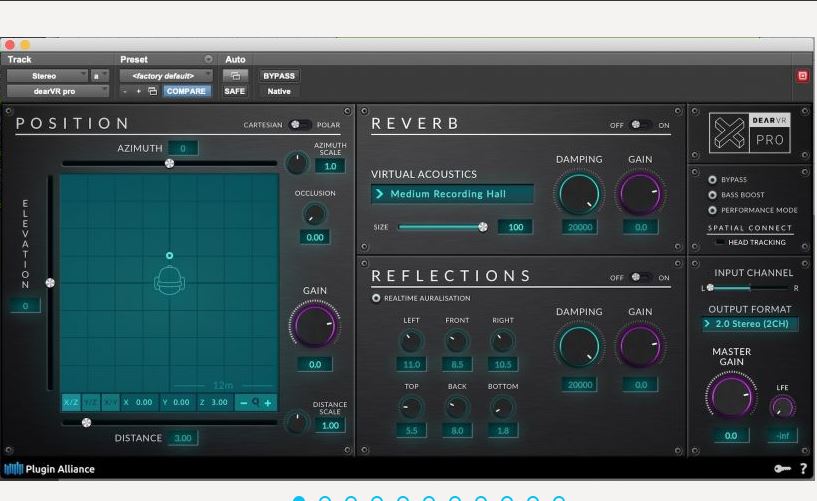This screenshot has height=501, width=817.
Task: Click the Right reflection knob
Action: pyautogui.click(x=503, y=342)
